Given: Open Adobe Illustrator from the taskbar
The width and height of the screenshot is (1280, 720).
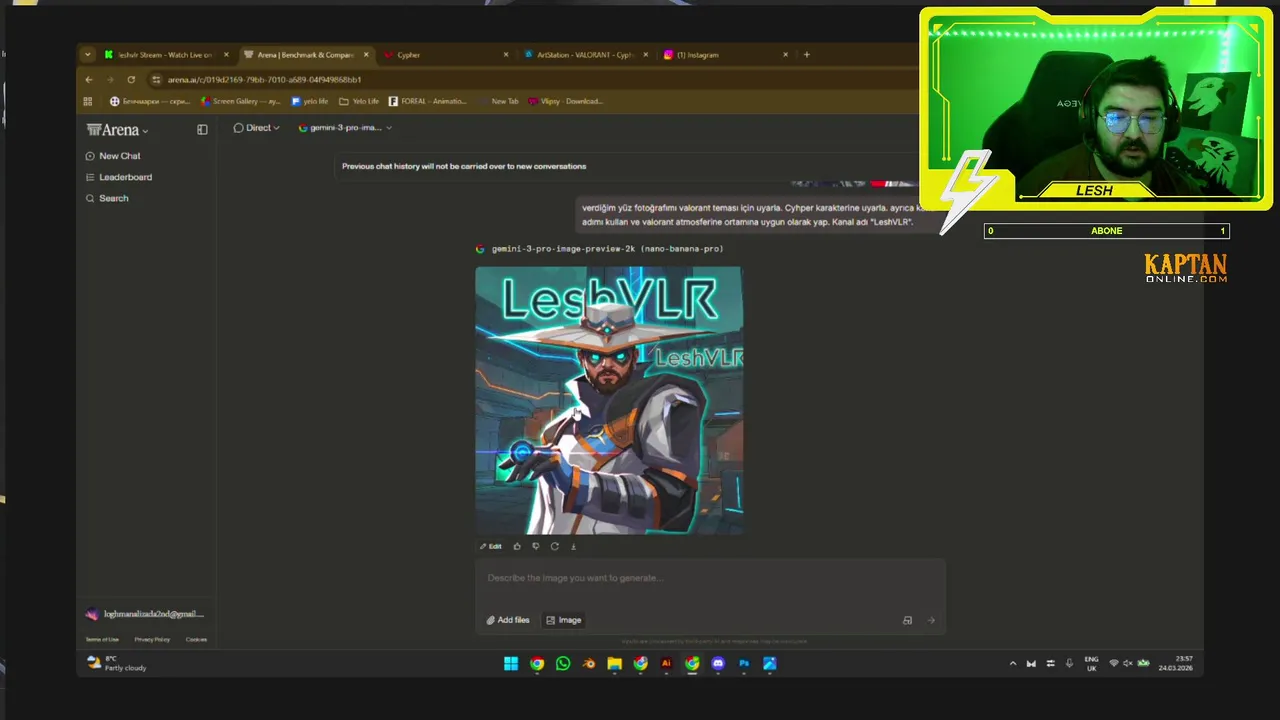Looking at the screenshot, I should pos(666,663).
